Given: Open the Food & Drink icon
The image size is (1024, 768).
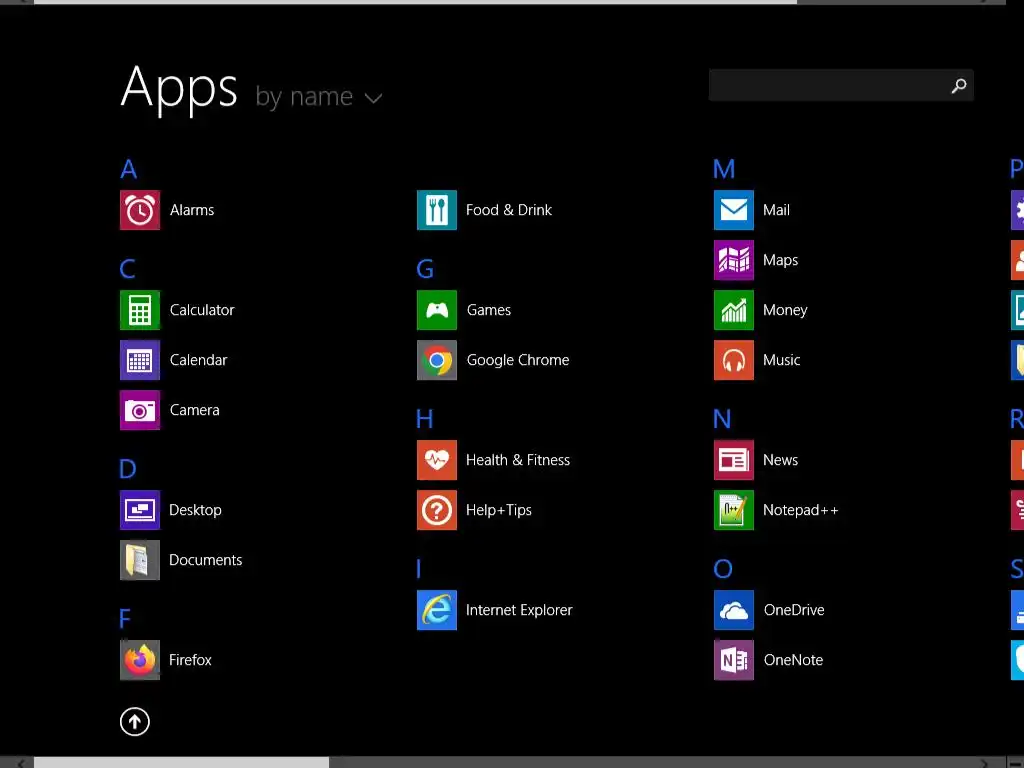Looking at the screenshot, I should click(x=437, y=210).
